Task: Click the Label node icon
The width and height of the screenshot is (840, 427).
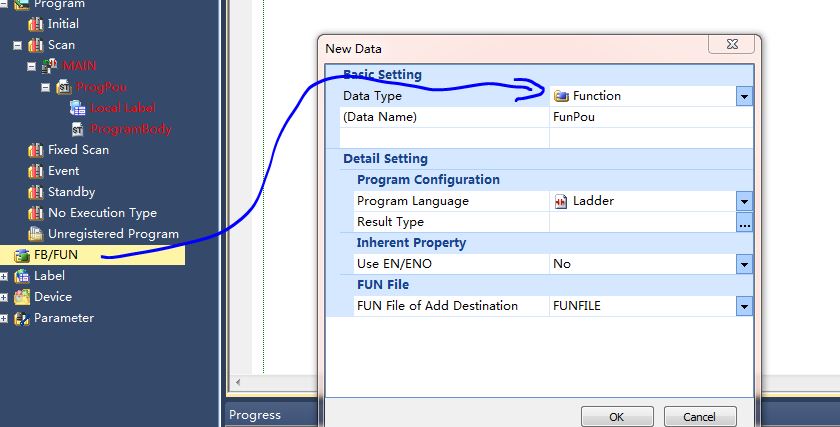Action: point(22,276)
